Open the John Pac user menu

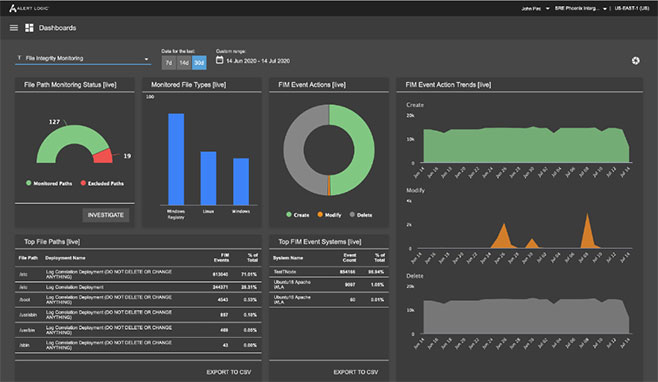coord(535,8)
